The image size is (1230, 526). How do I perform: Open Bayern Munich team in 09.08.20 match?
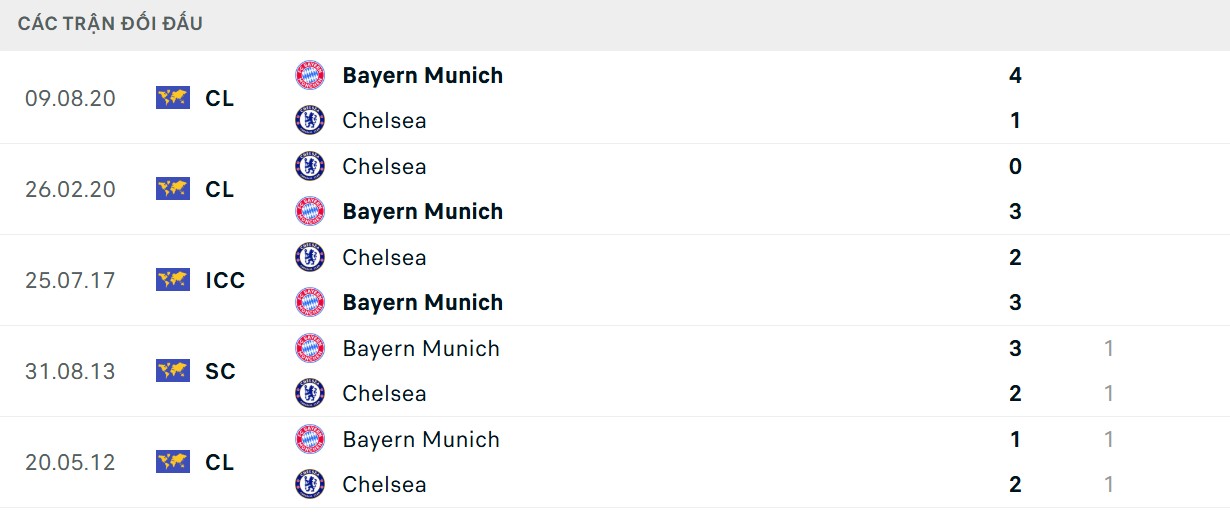tap(422, 75)
